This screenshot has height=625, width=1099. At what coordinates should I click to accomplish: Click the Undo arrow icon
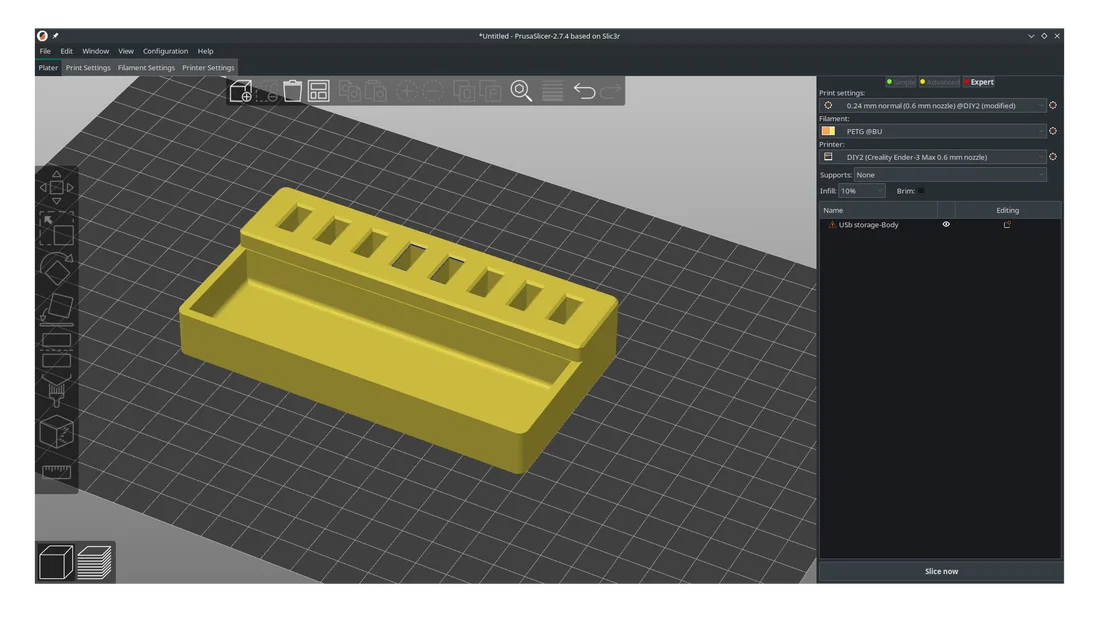click(x=584, y=91)
